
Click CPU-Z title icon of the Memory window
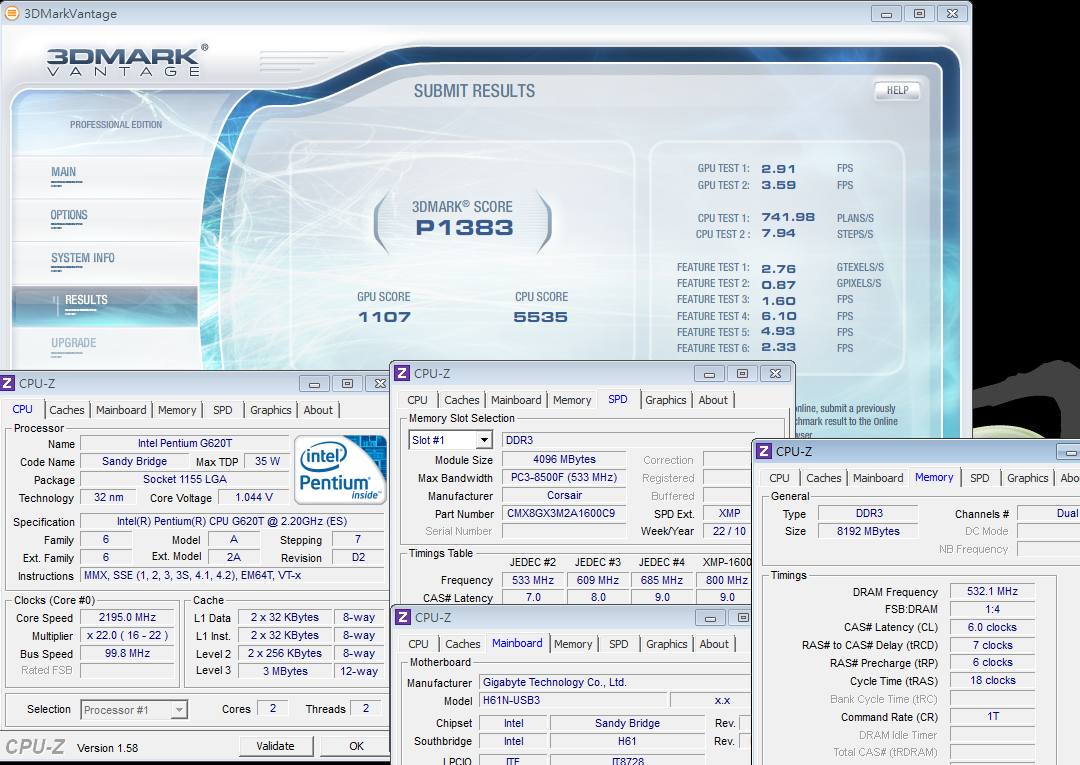point(764,452)
